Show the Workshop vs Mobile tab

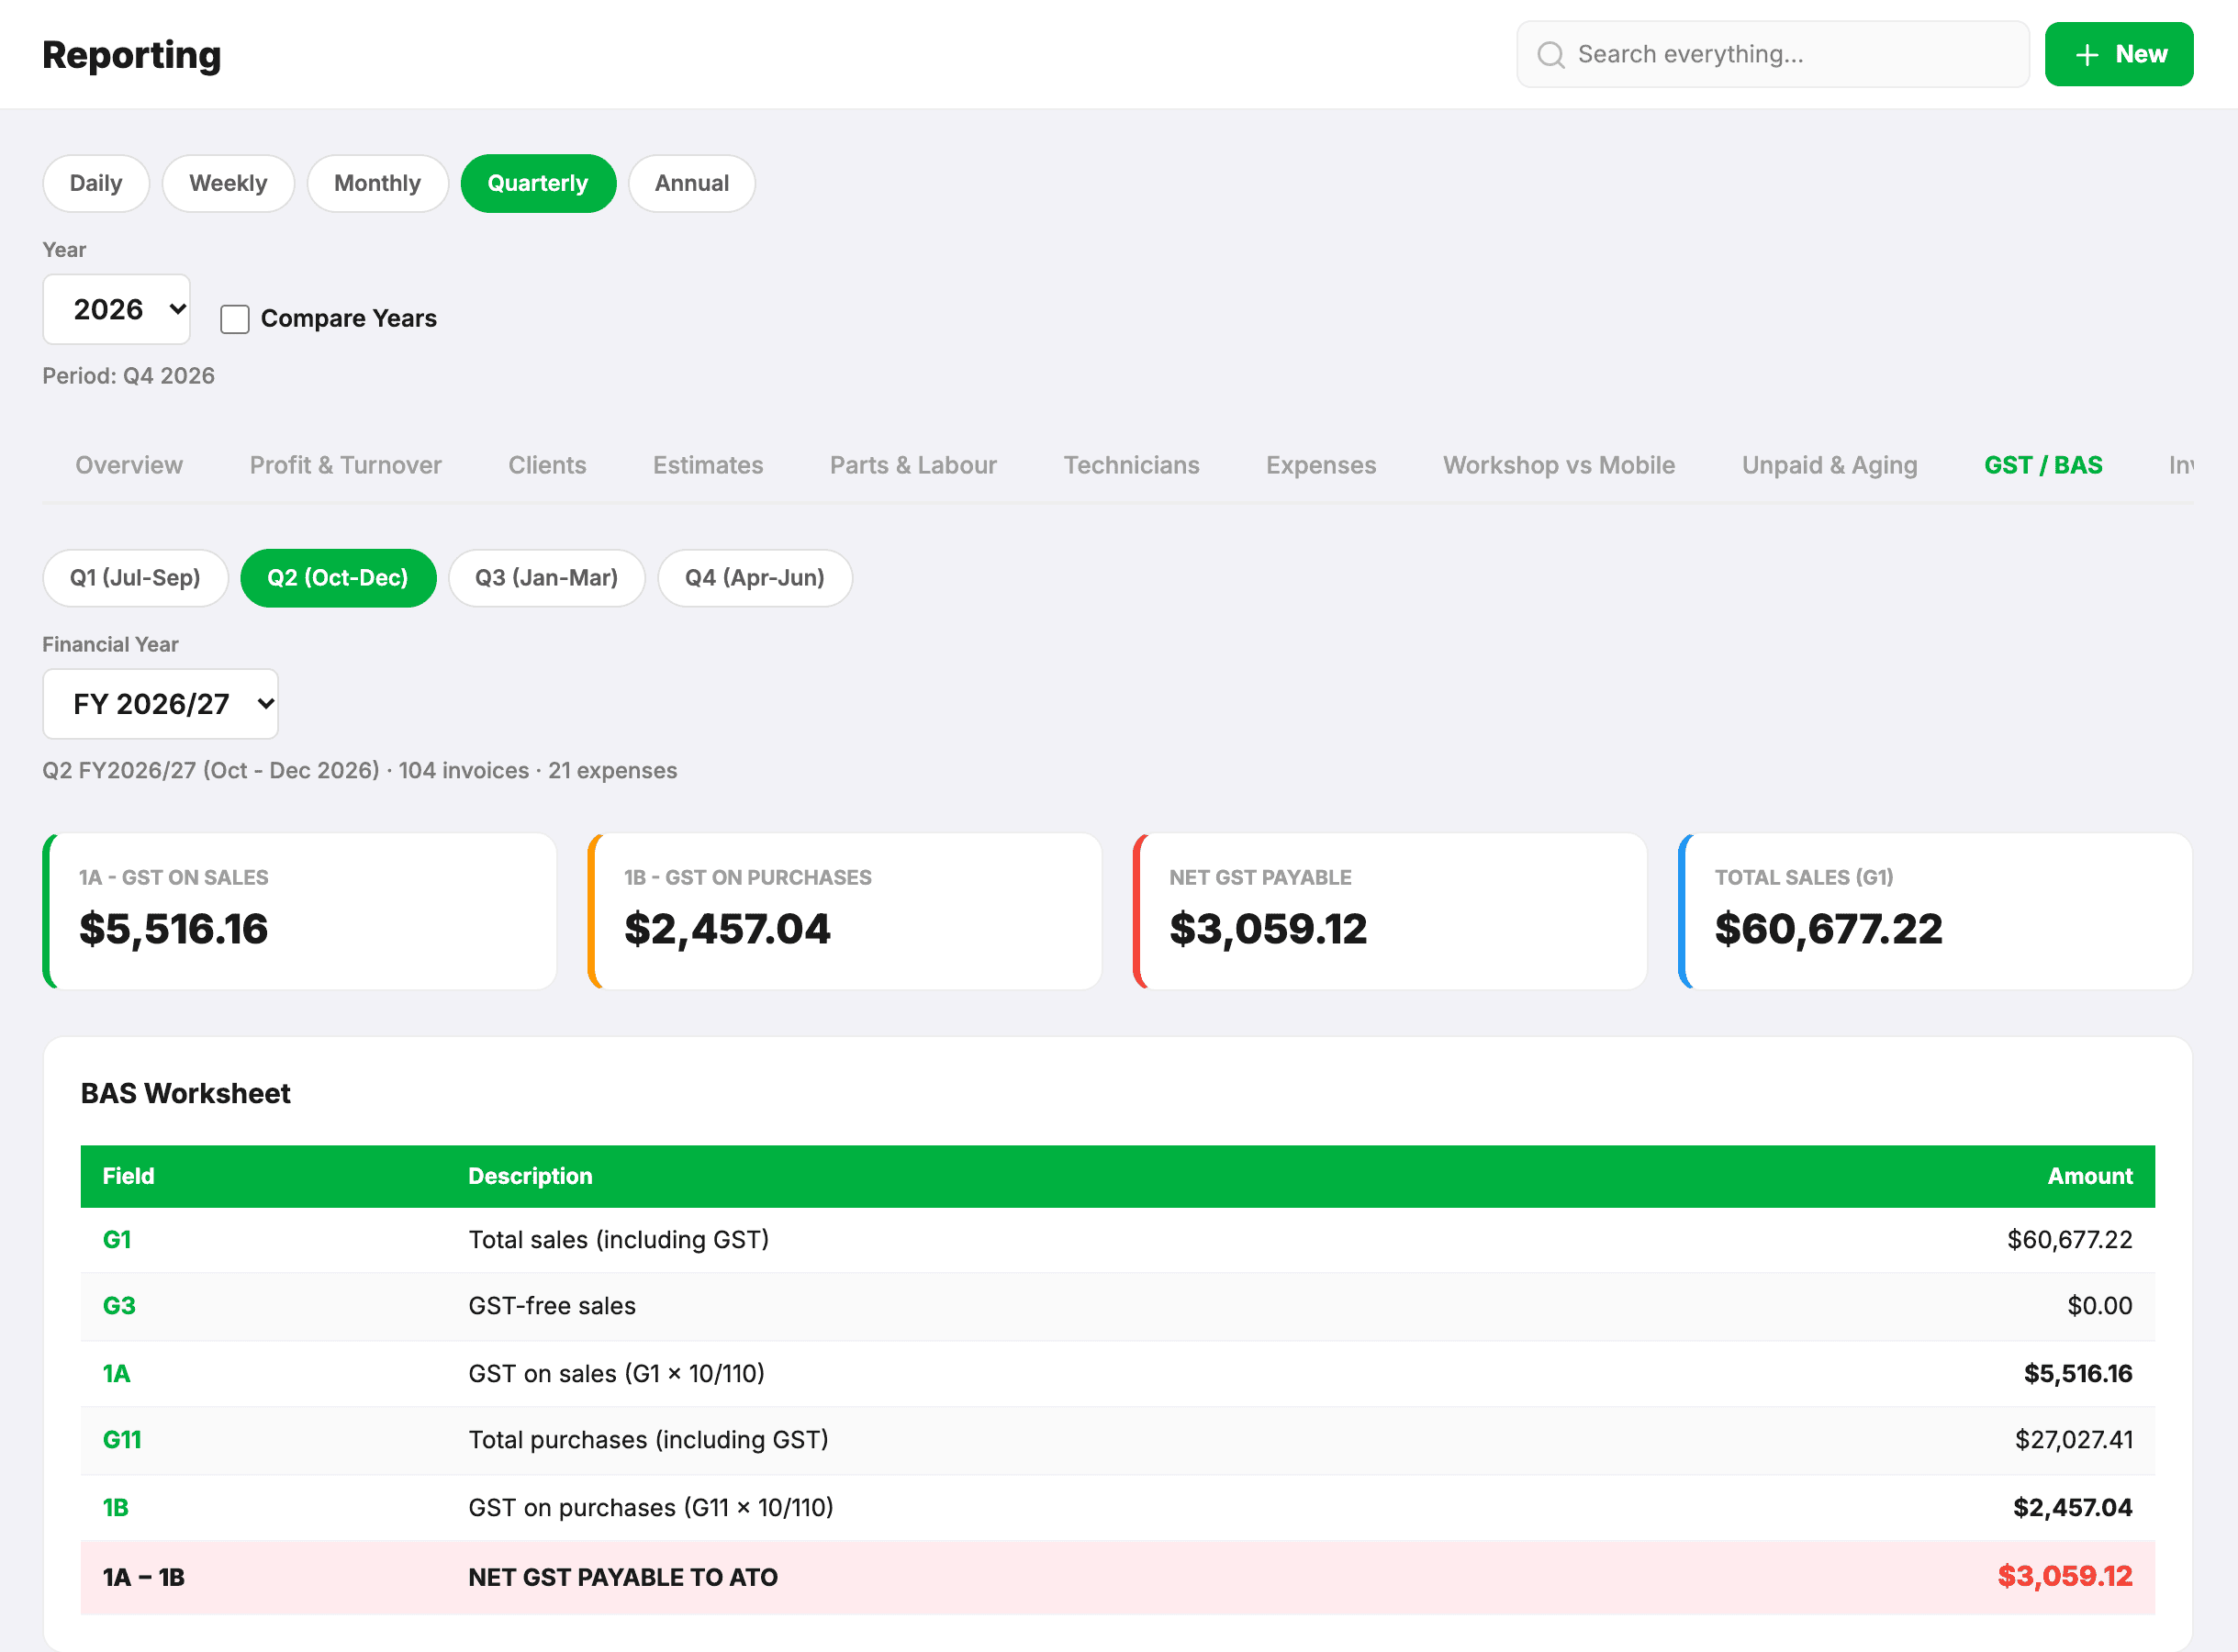[x=1558, y=465]
